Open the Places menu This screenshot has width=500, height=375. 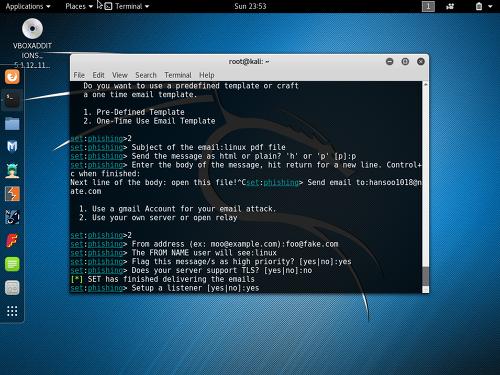click(79, 6)
